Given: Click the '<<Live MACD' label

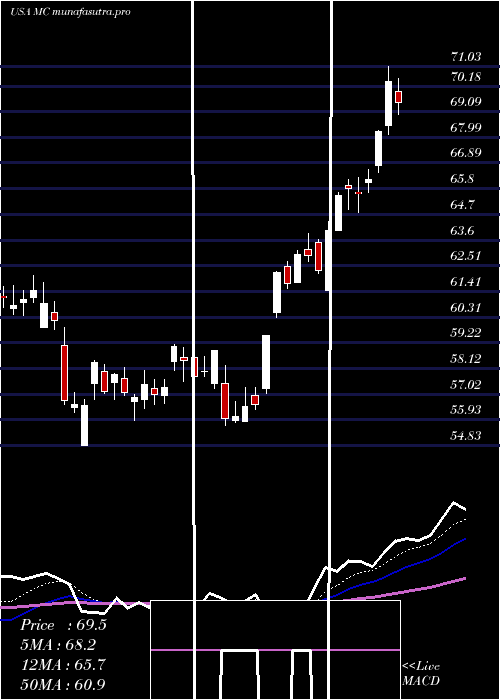Looking at the screenshot, I should click(x=421, y=673).
